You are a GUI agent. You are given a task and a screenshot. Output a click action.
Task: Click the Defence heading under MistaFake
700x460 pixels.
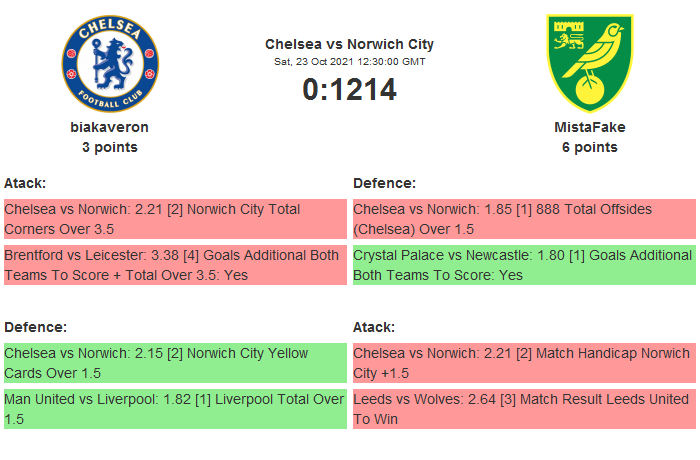click(384, 183)
